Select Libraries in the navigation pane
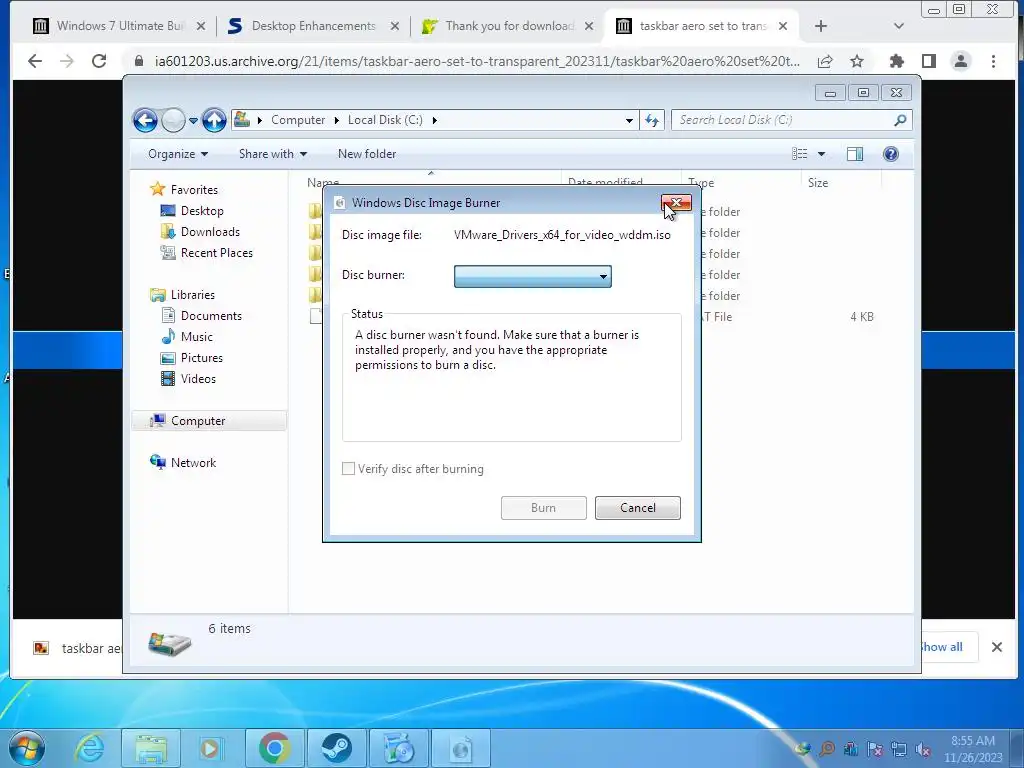 193,295
